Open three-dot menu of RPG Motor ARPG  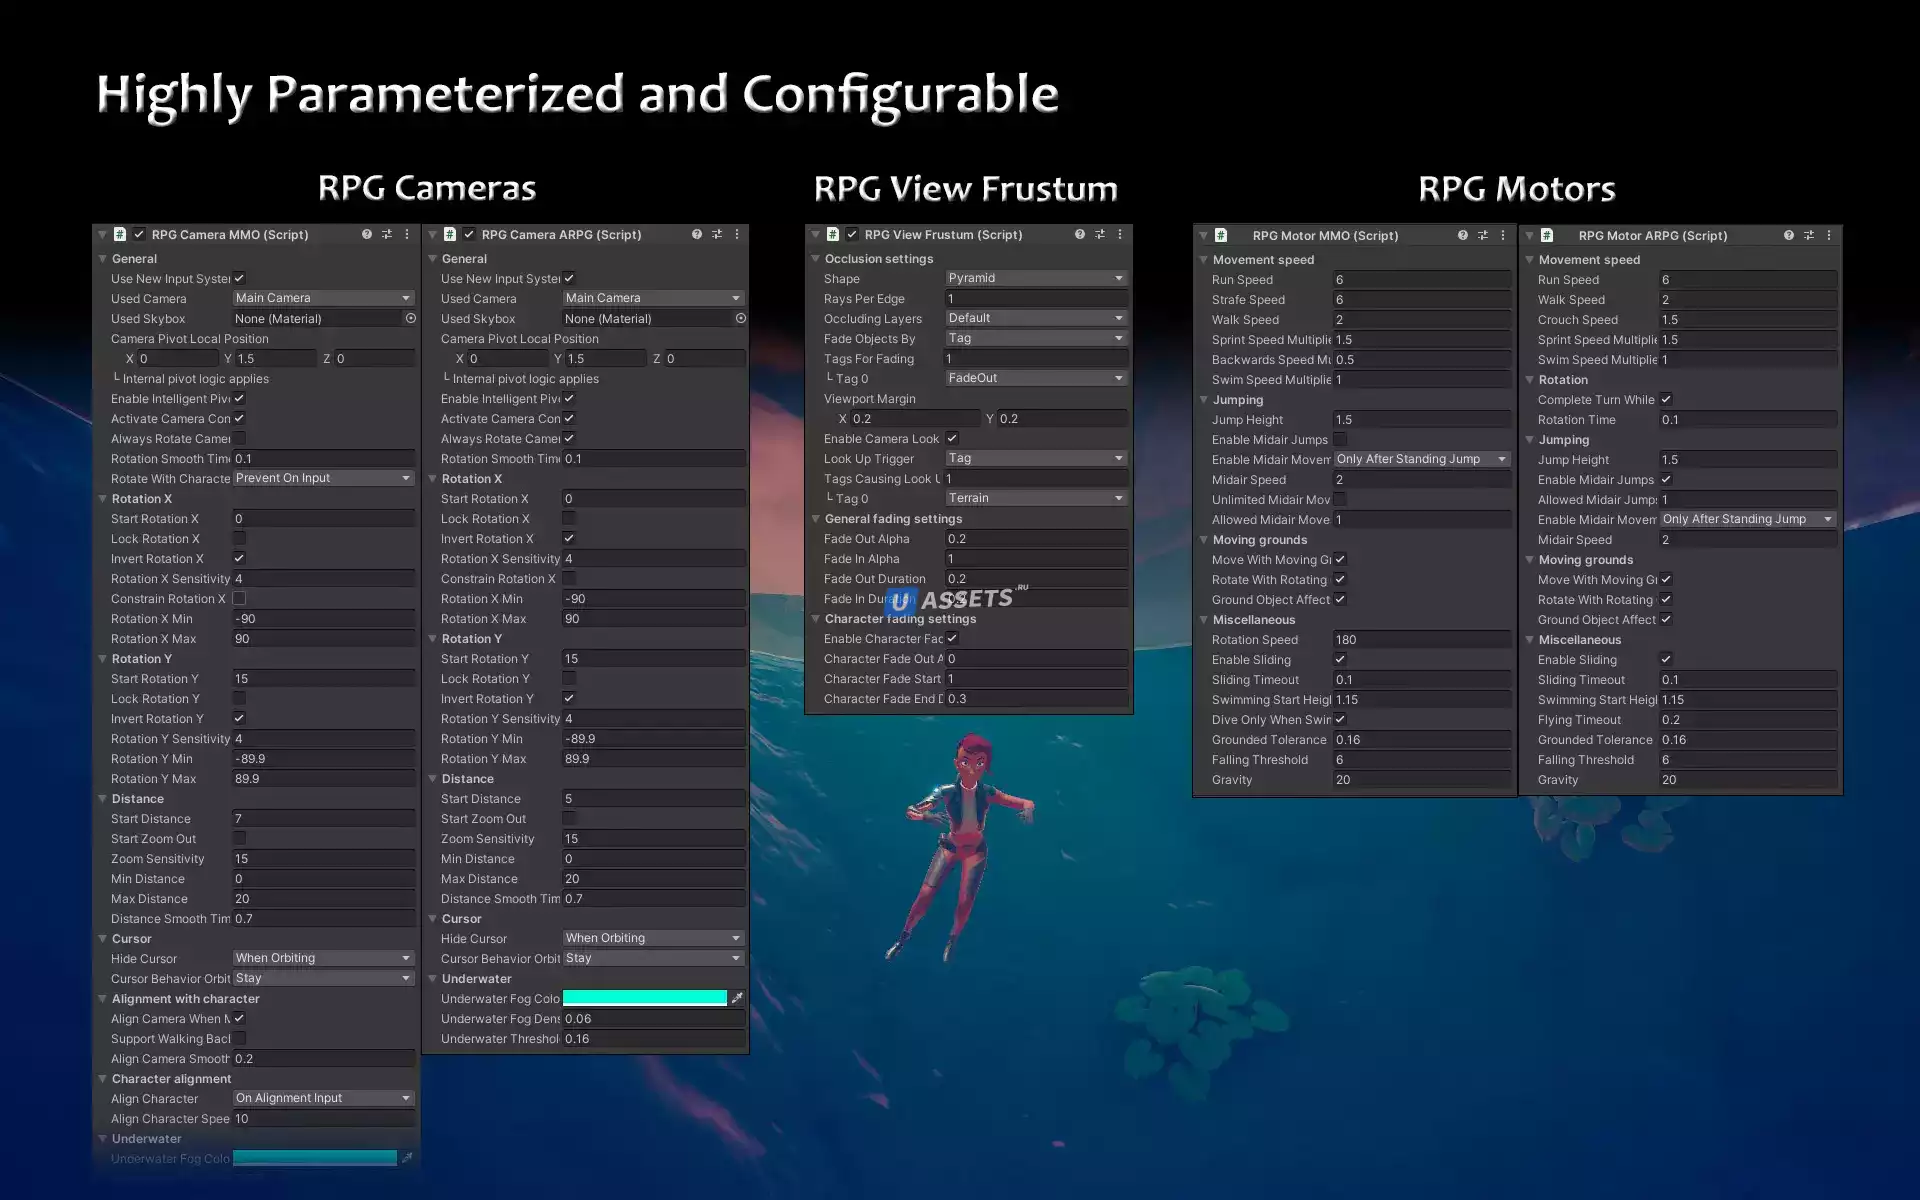(1829, 235)
